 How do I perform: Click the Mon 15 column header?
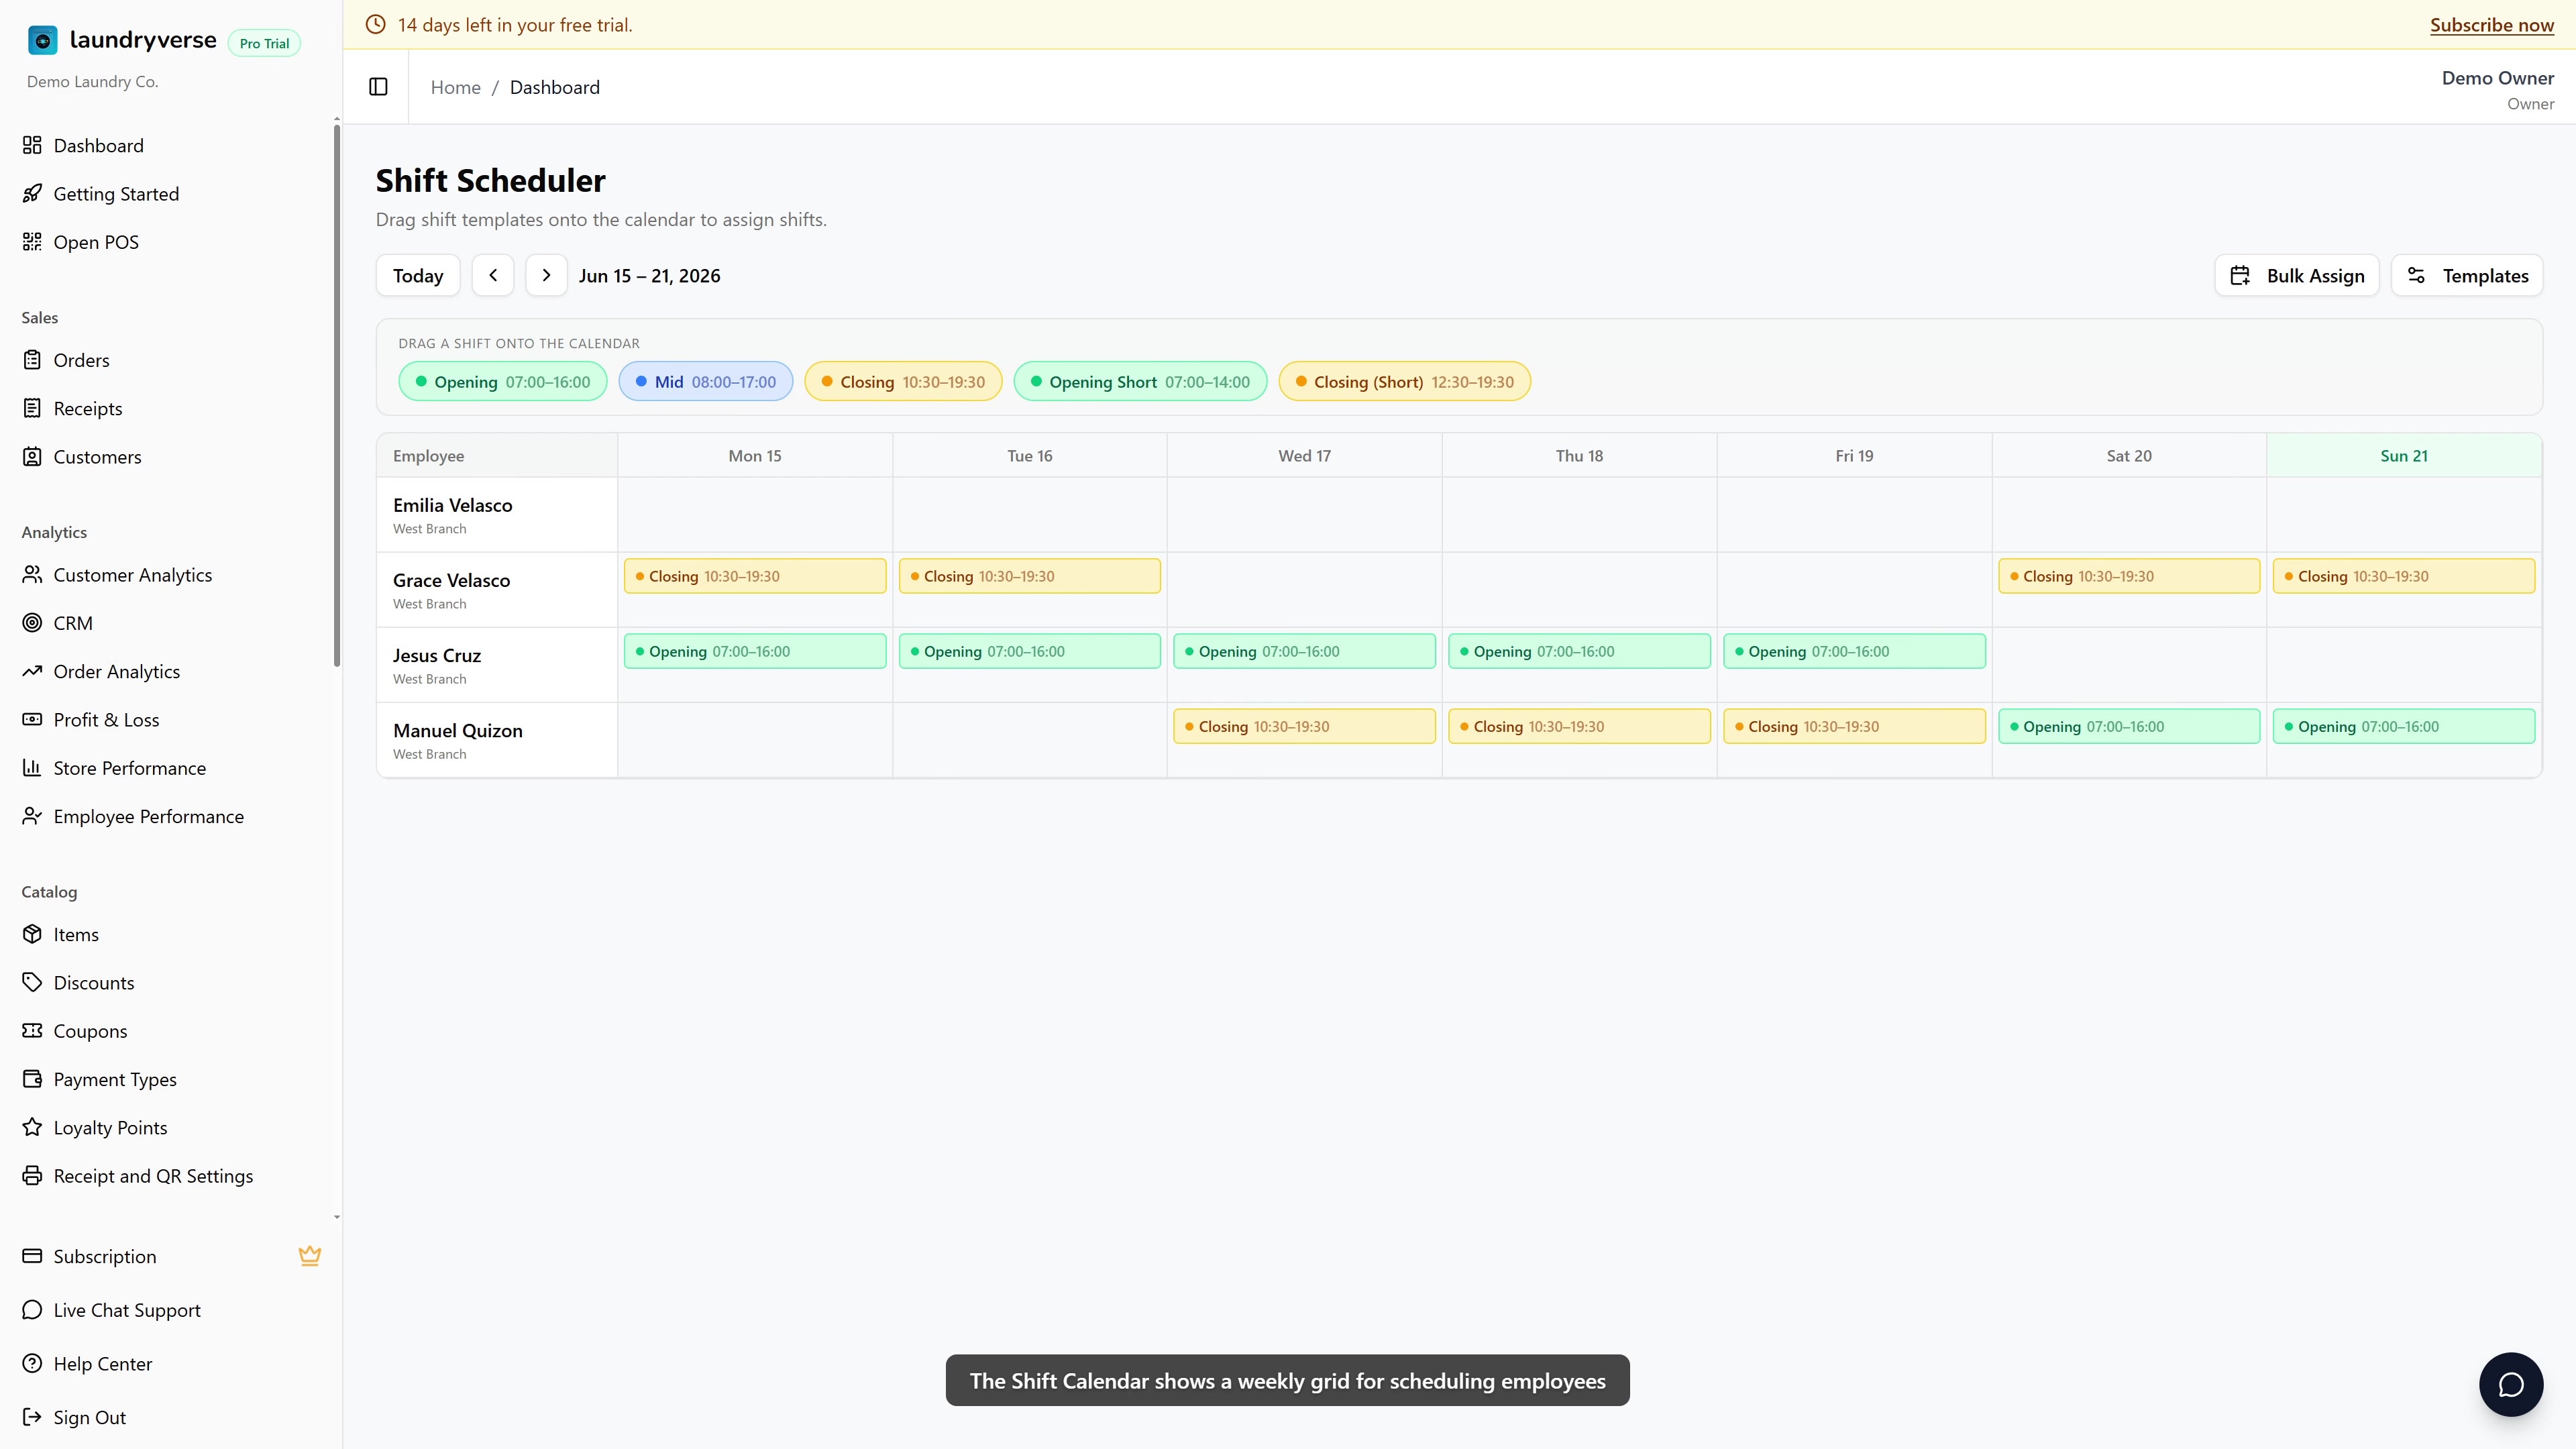click(755, 456)
